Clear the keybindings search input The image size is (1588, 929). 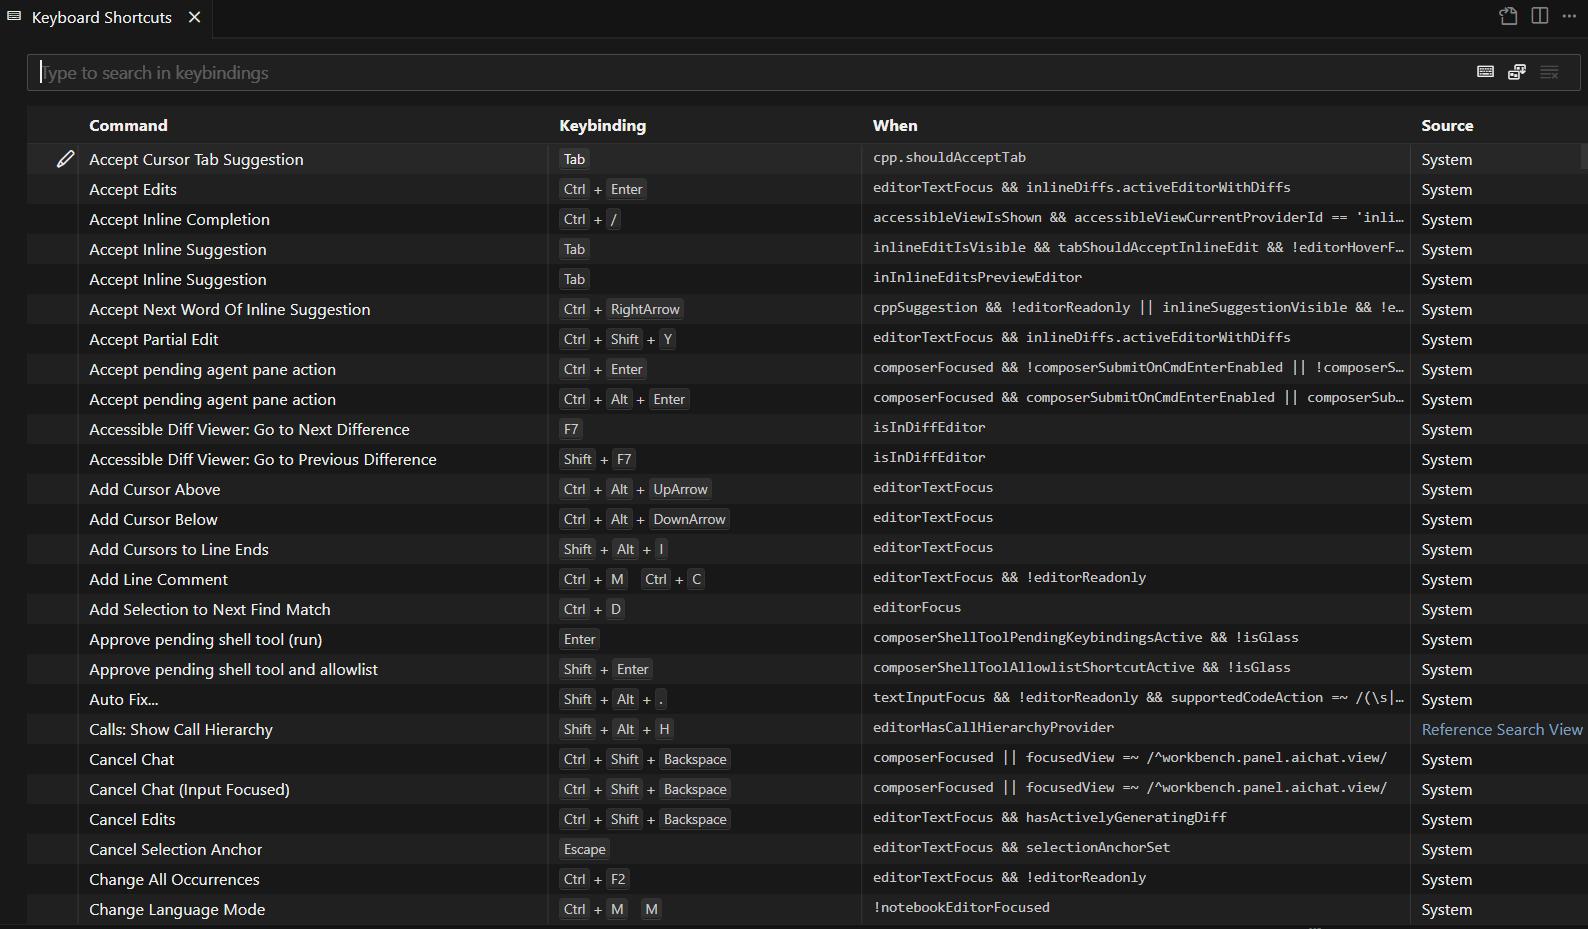click(x=1549, y=72)
